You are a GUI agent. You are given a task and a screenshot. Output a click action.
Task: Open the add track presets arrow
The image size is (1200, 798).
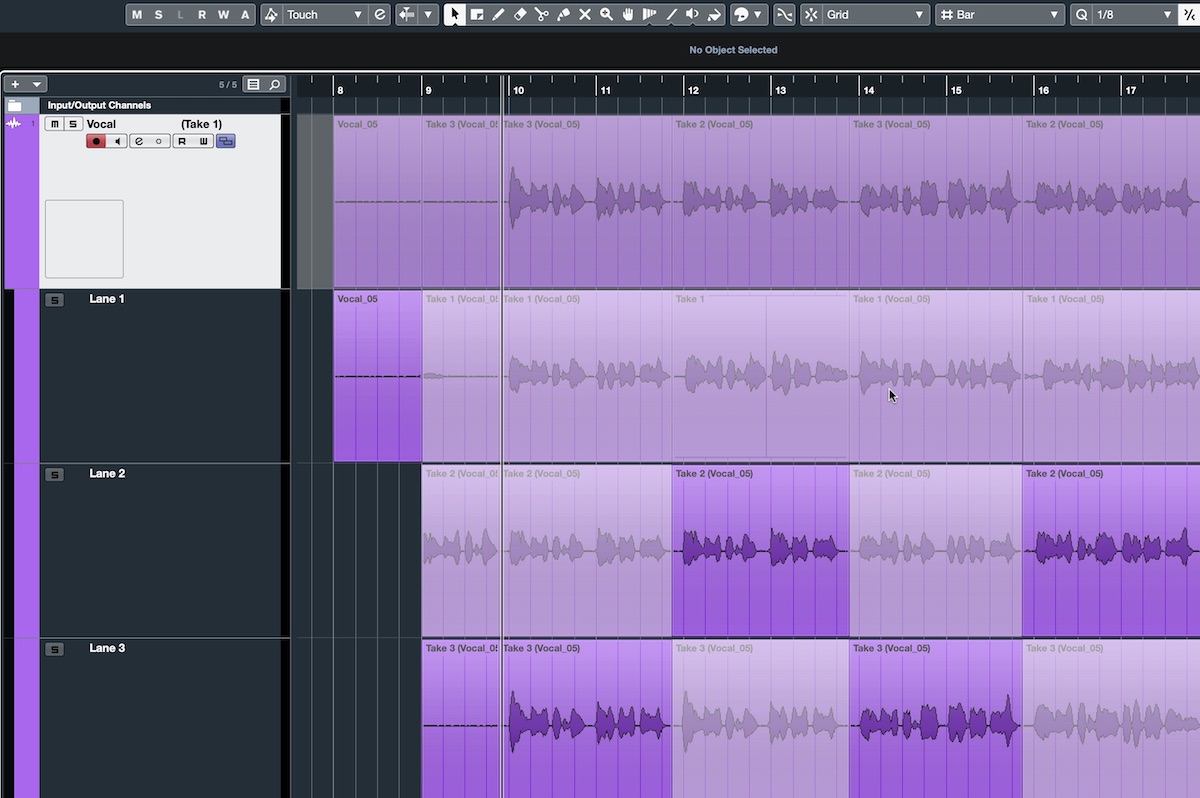click(x=37, y=85)
